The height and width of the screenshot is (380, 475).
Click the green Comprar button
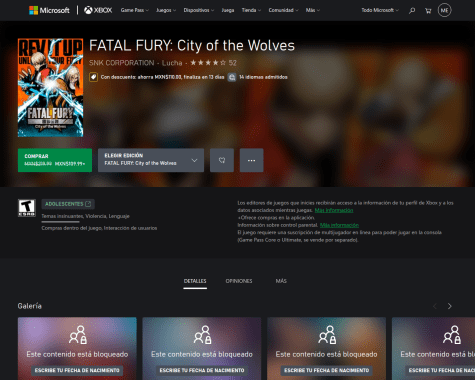[55, 160]
